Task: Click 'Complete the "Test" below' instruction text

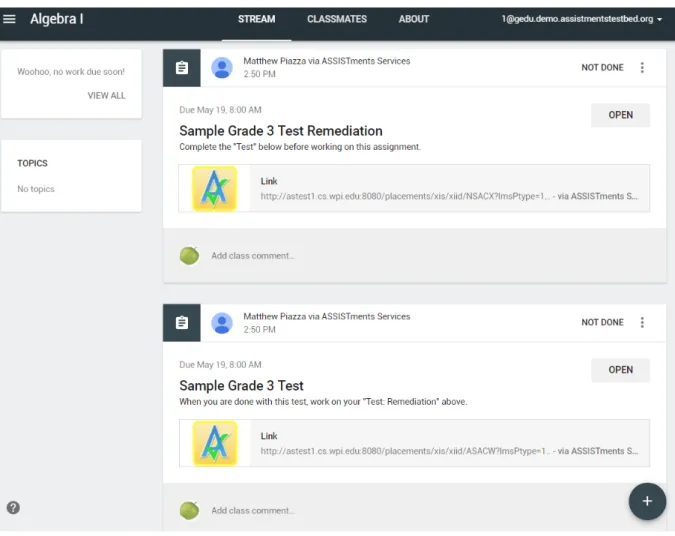Action: tap(300, 147)
